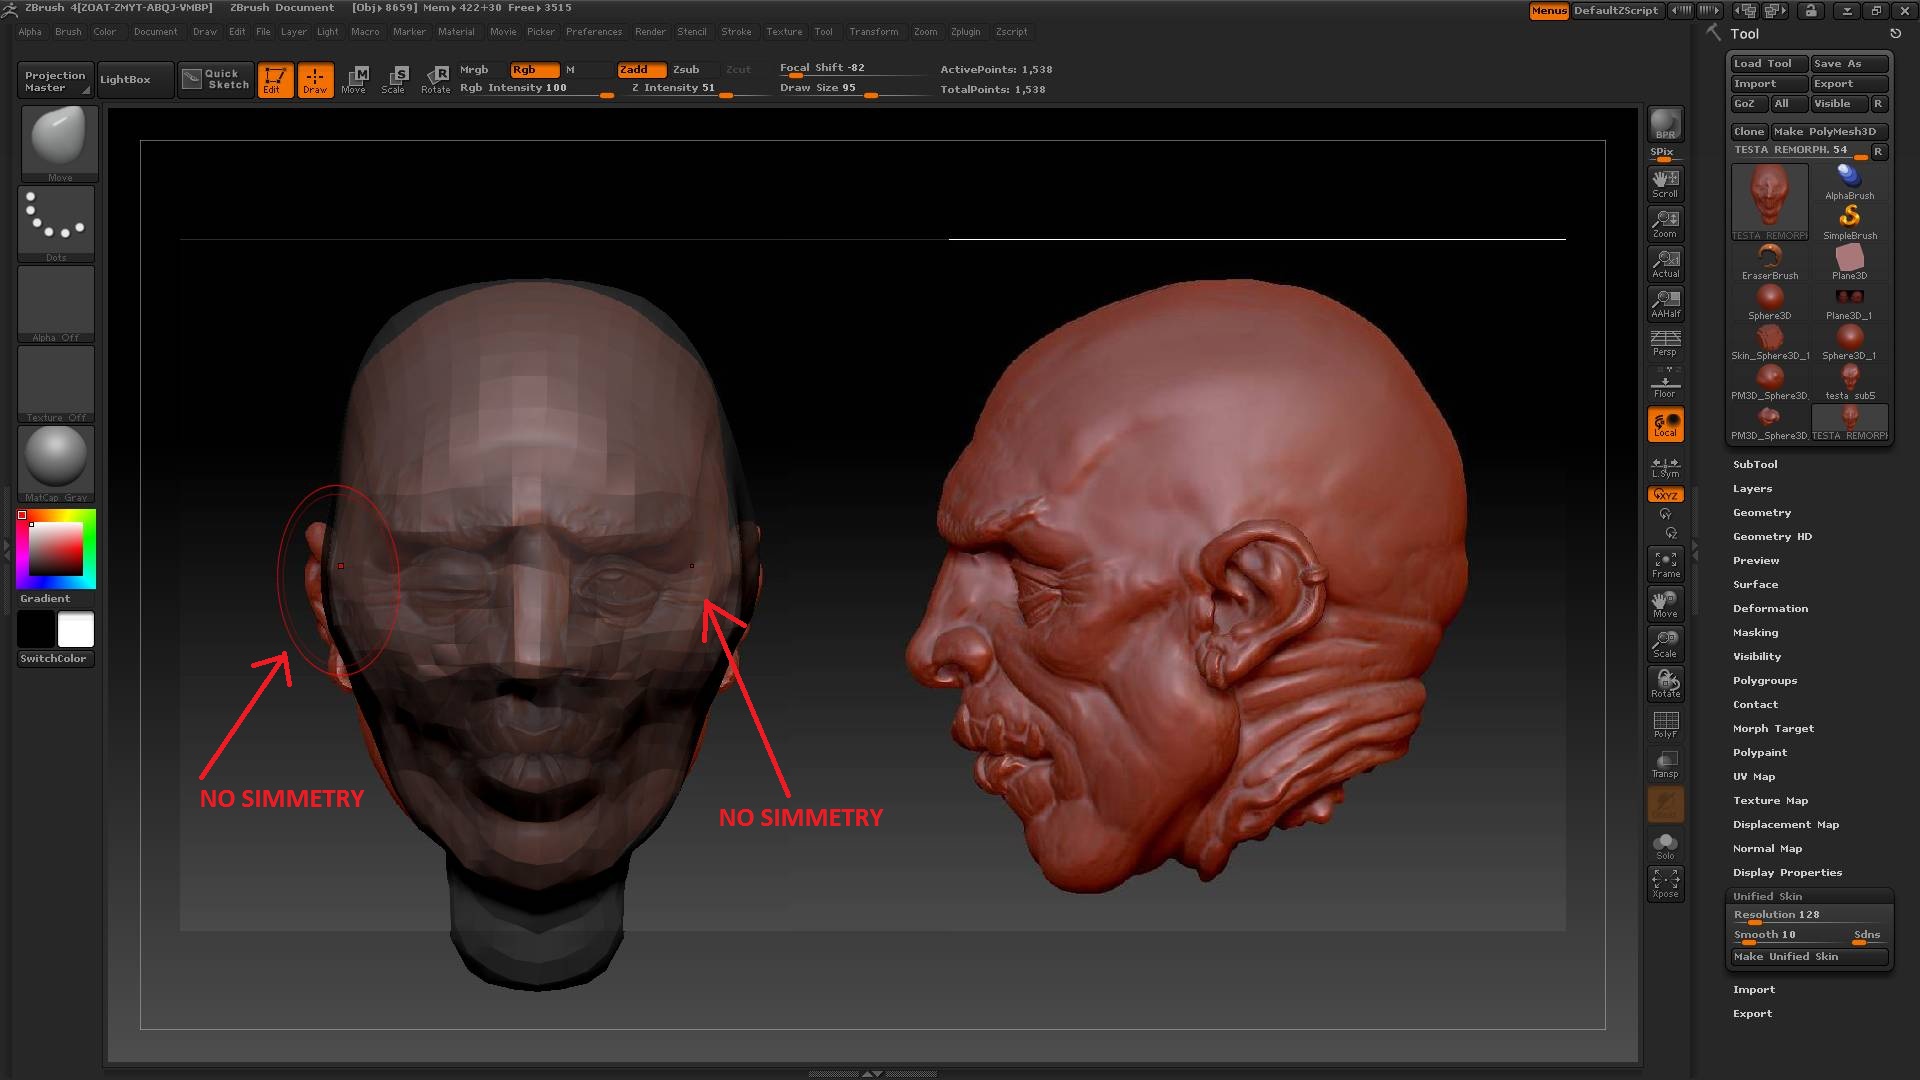Select the white main color swatch

(76, 630)
